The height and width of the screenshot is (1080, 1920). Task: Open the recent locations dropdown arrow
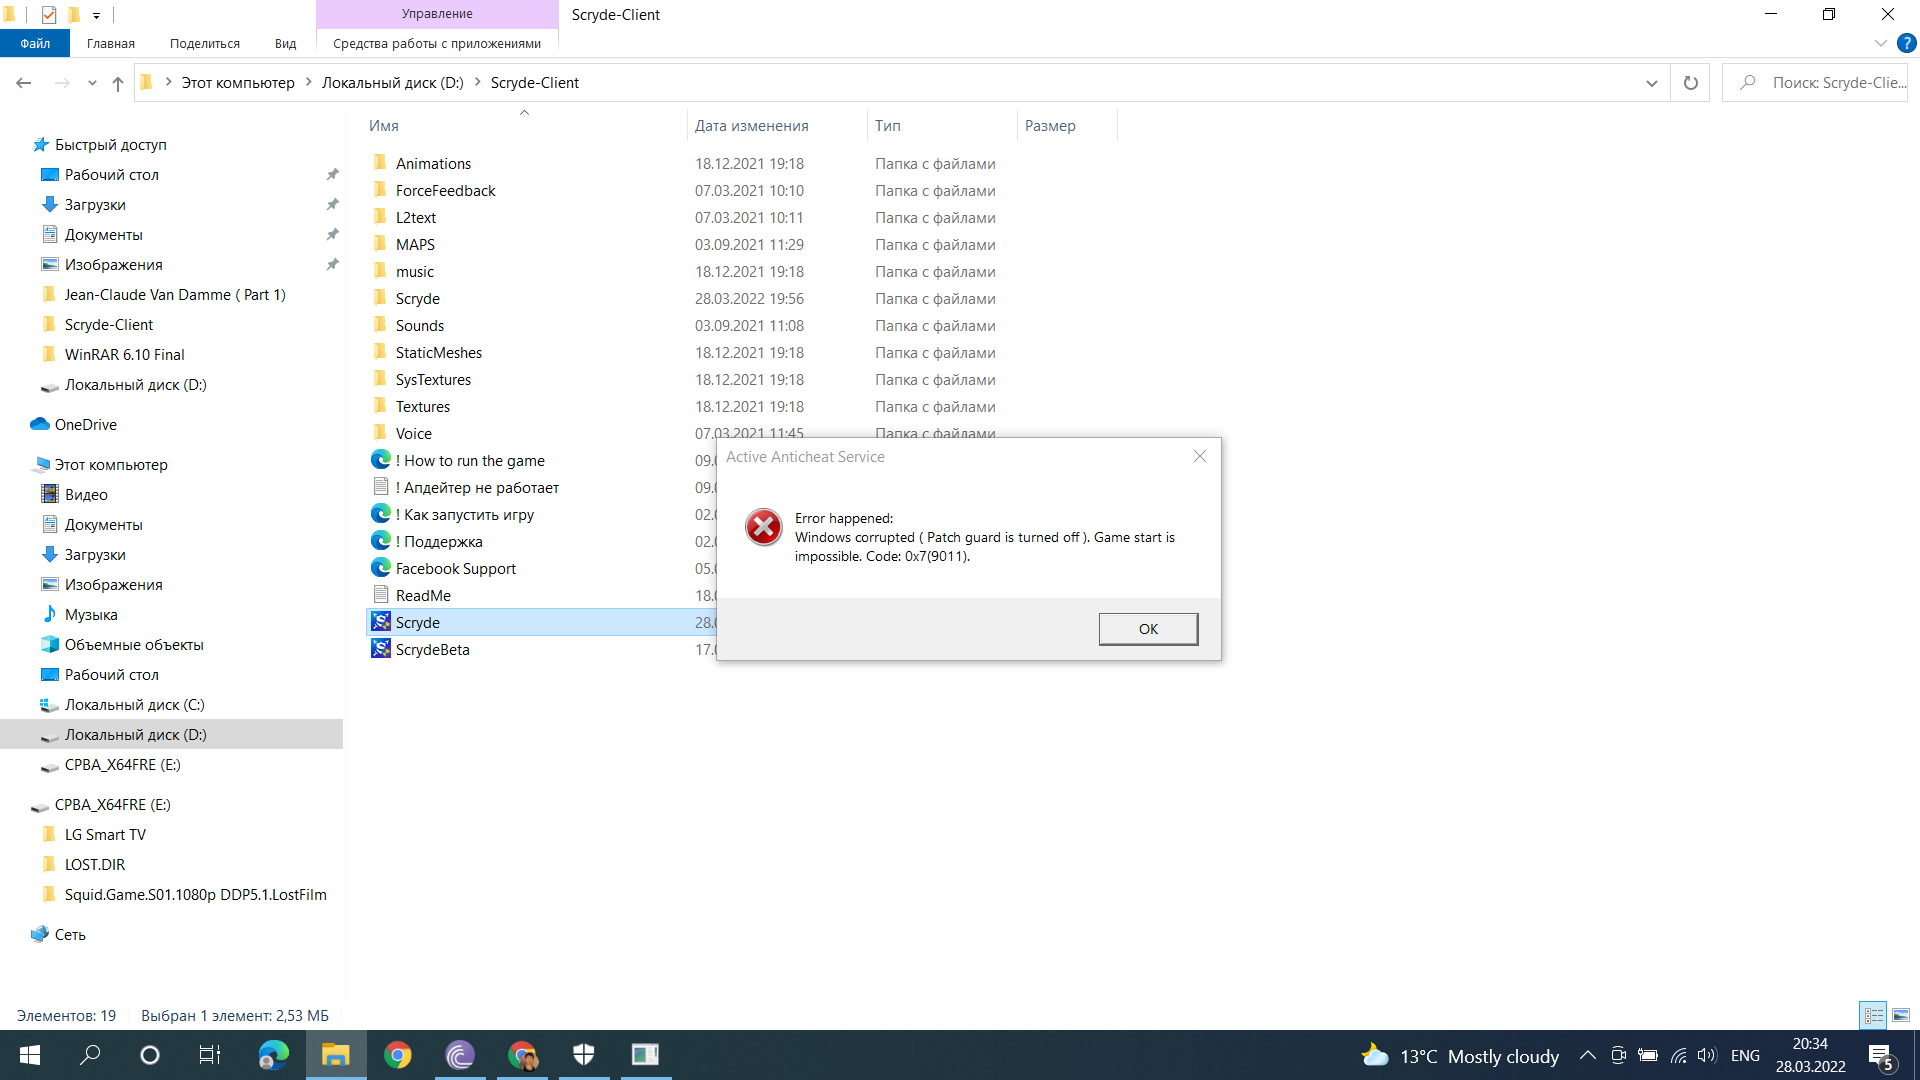click(92, 83)
